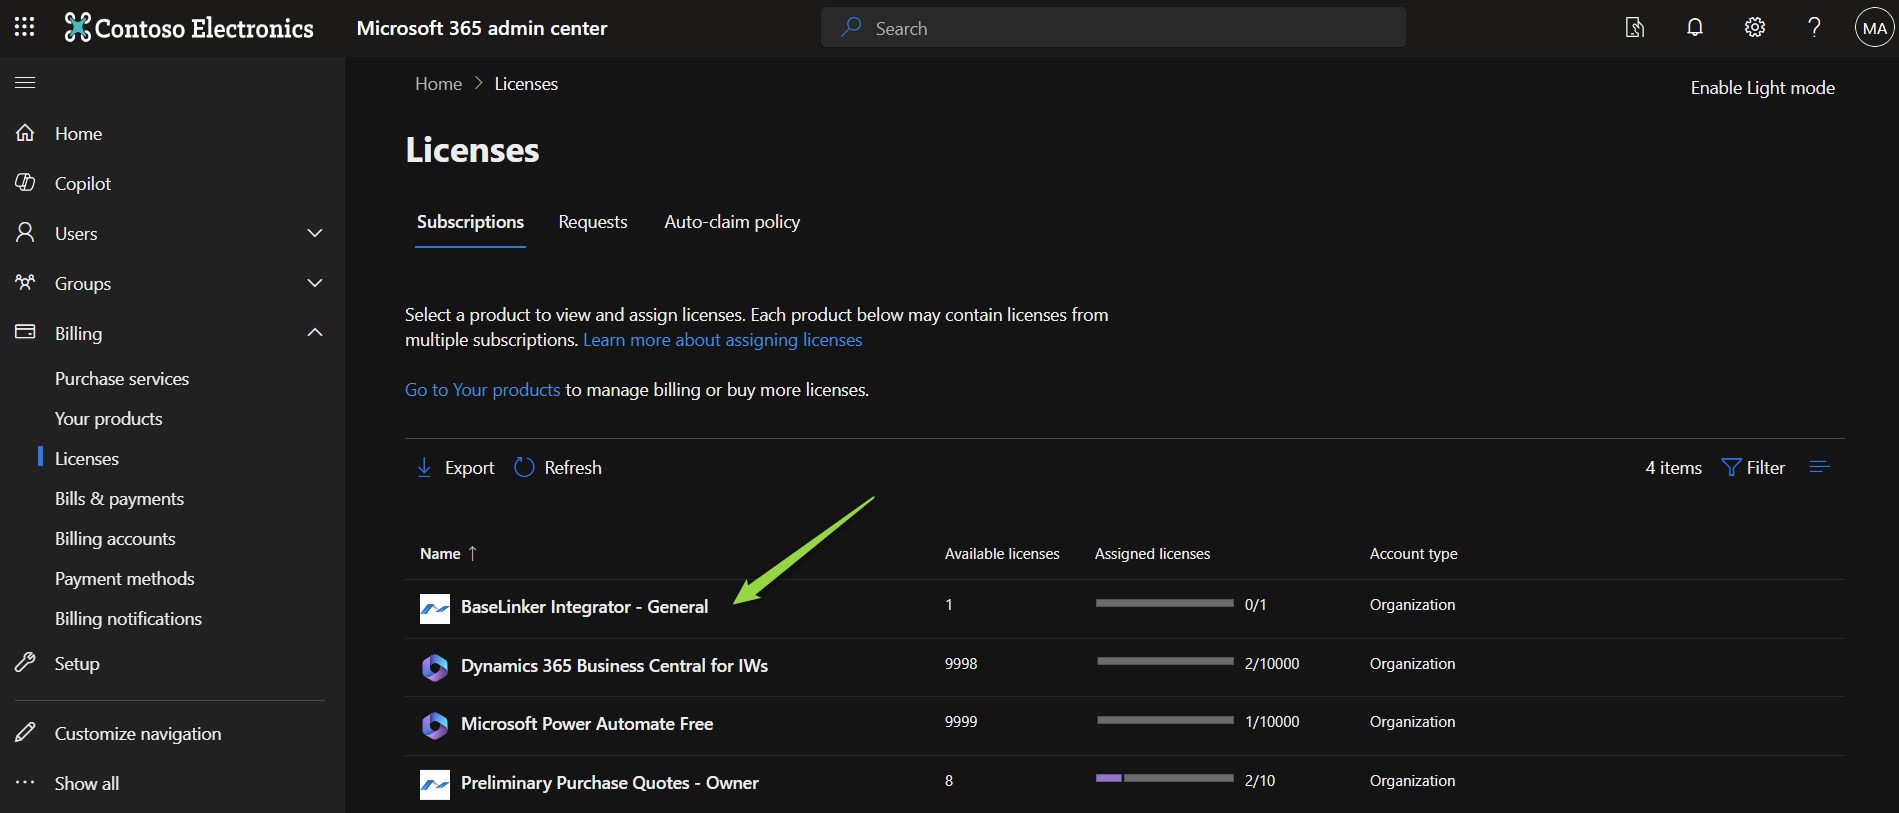
Task: Click the Dynamics 365 2/10000 usage bar
Action: click(1164, 661)
